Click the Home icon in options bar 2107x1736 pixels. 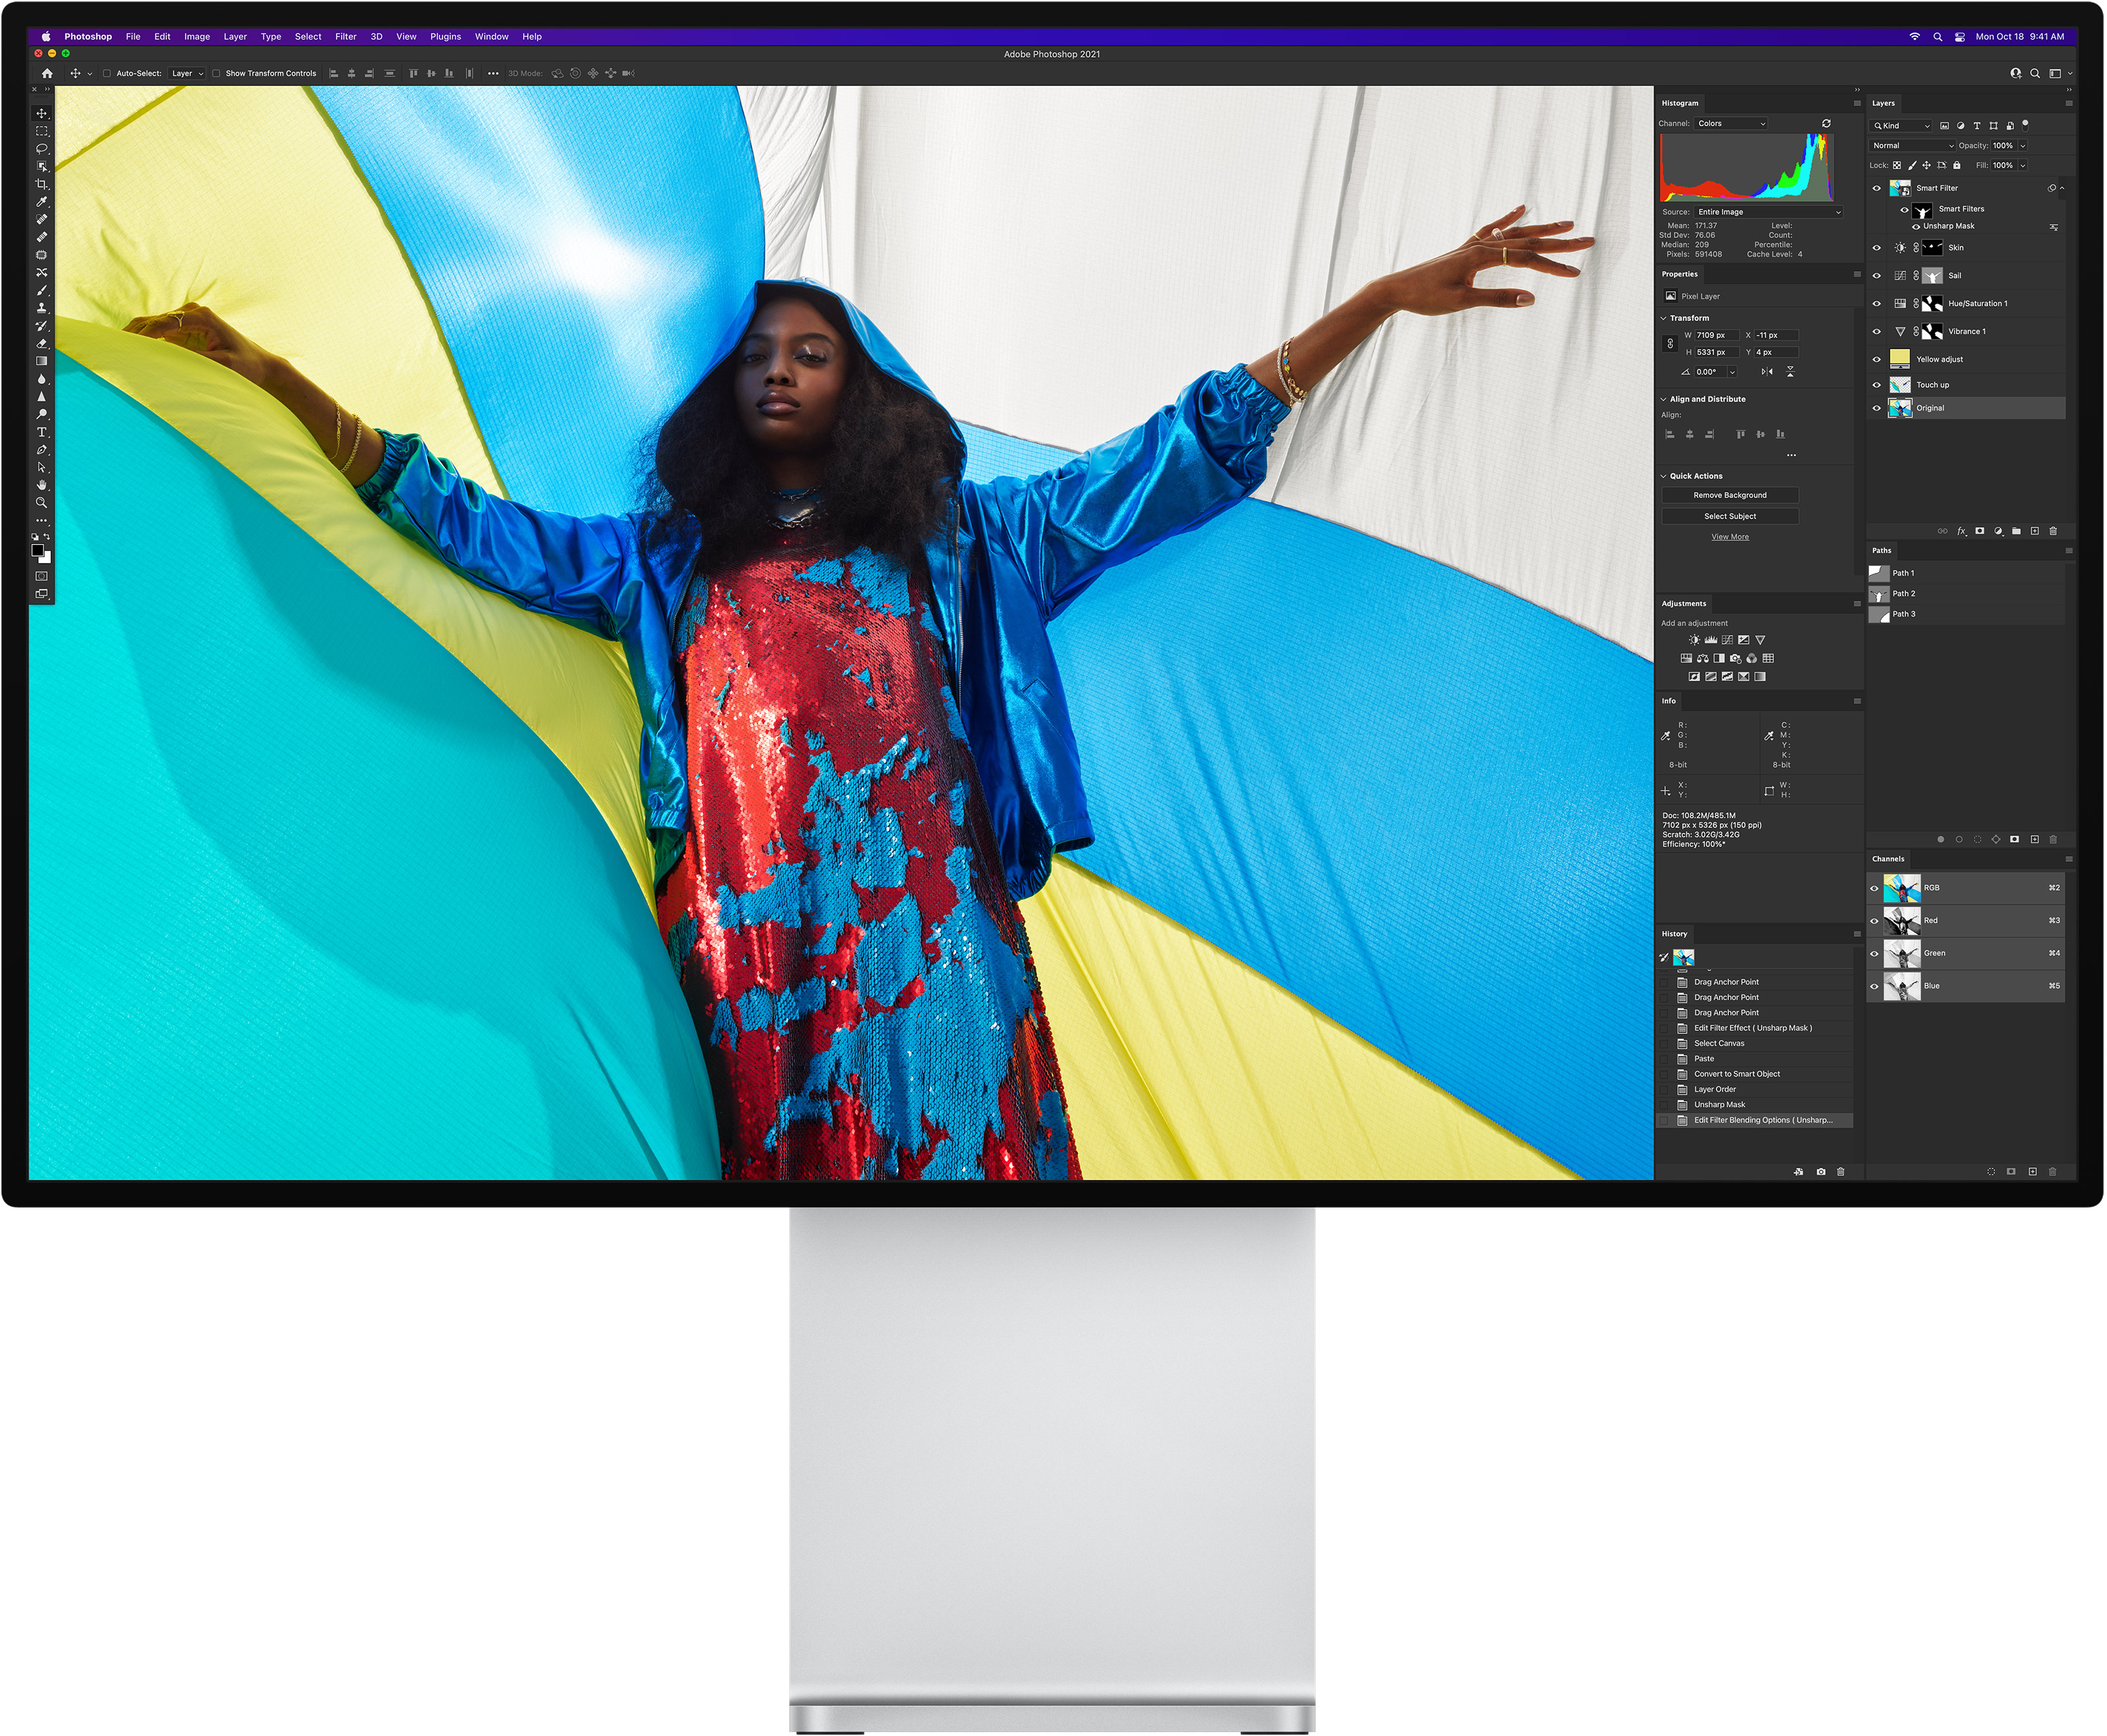[x=47, y=73]
